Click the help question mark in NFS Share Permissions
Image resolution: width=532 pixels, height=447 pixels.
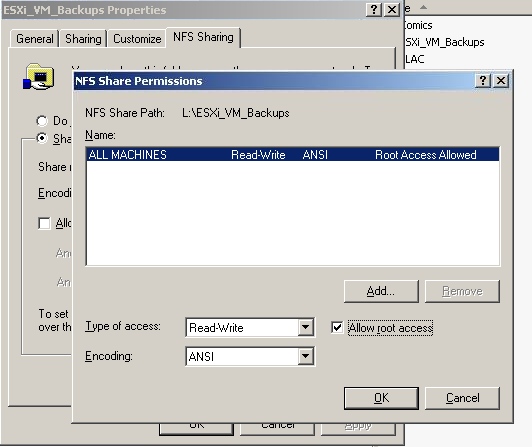coord(482,81)
